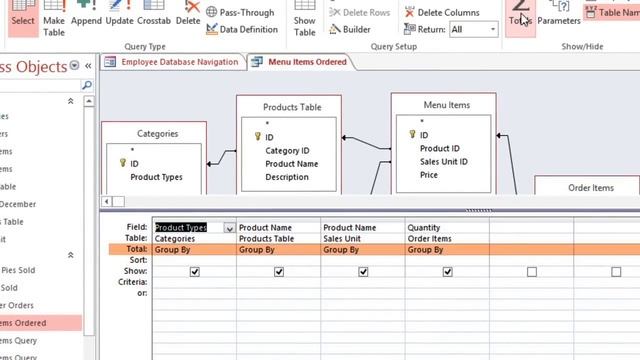Click the Order Items table cell
The image size is (640, 360).
point(447,238)
